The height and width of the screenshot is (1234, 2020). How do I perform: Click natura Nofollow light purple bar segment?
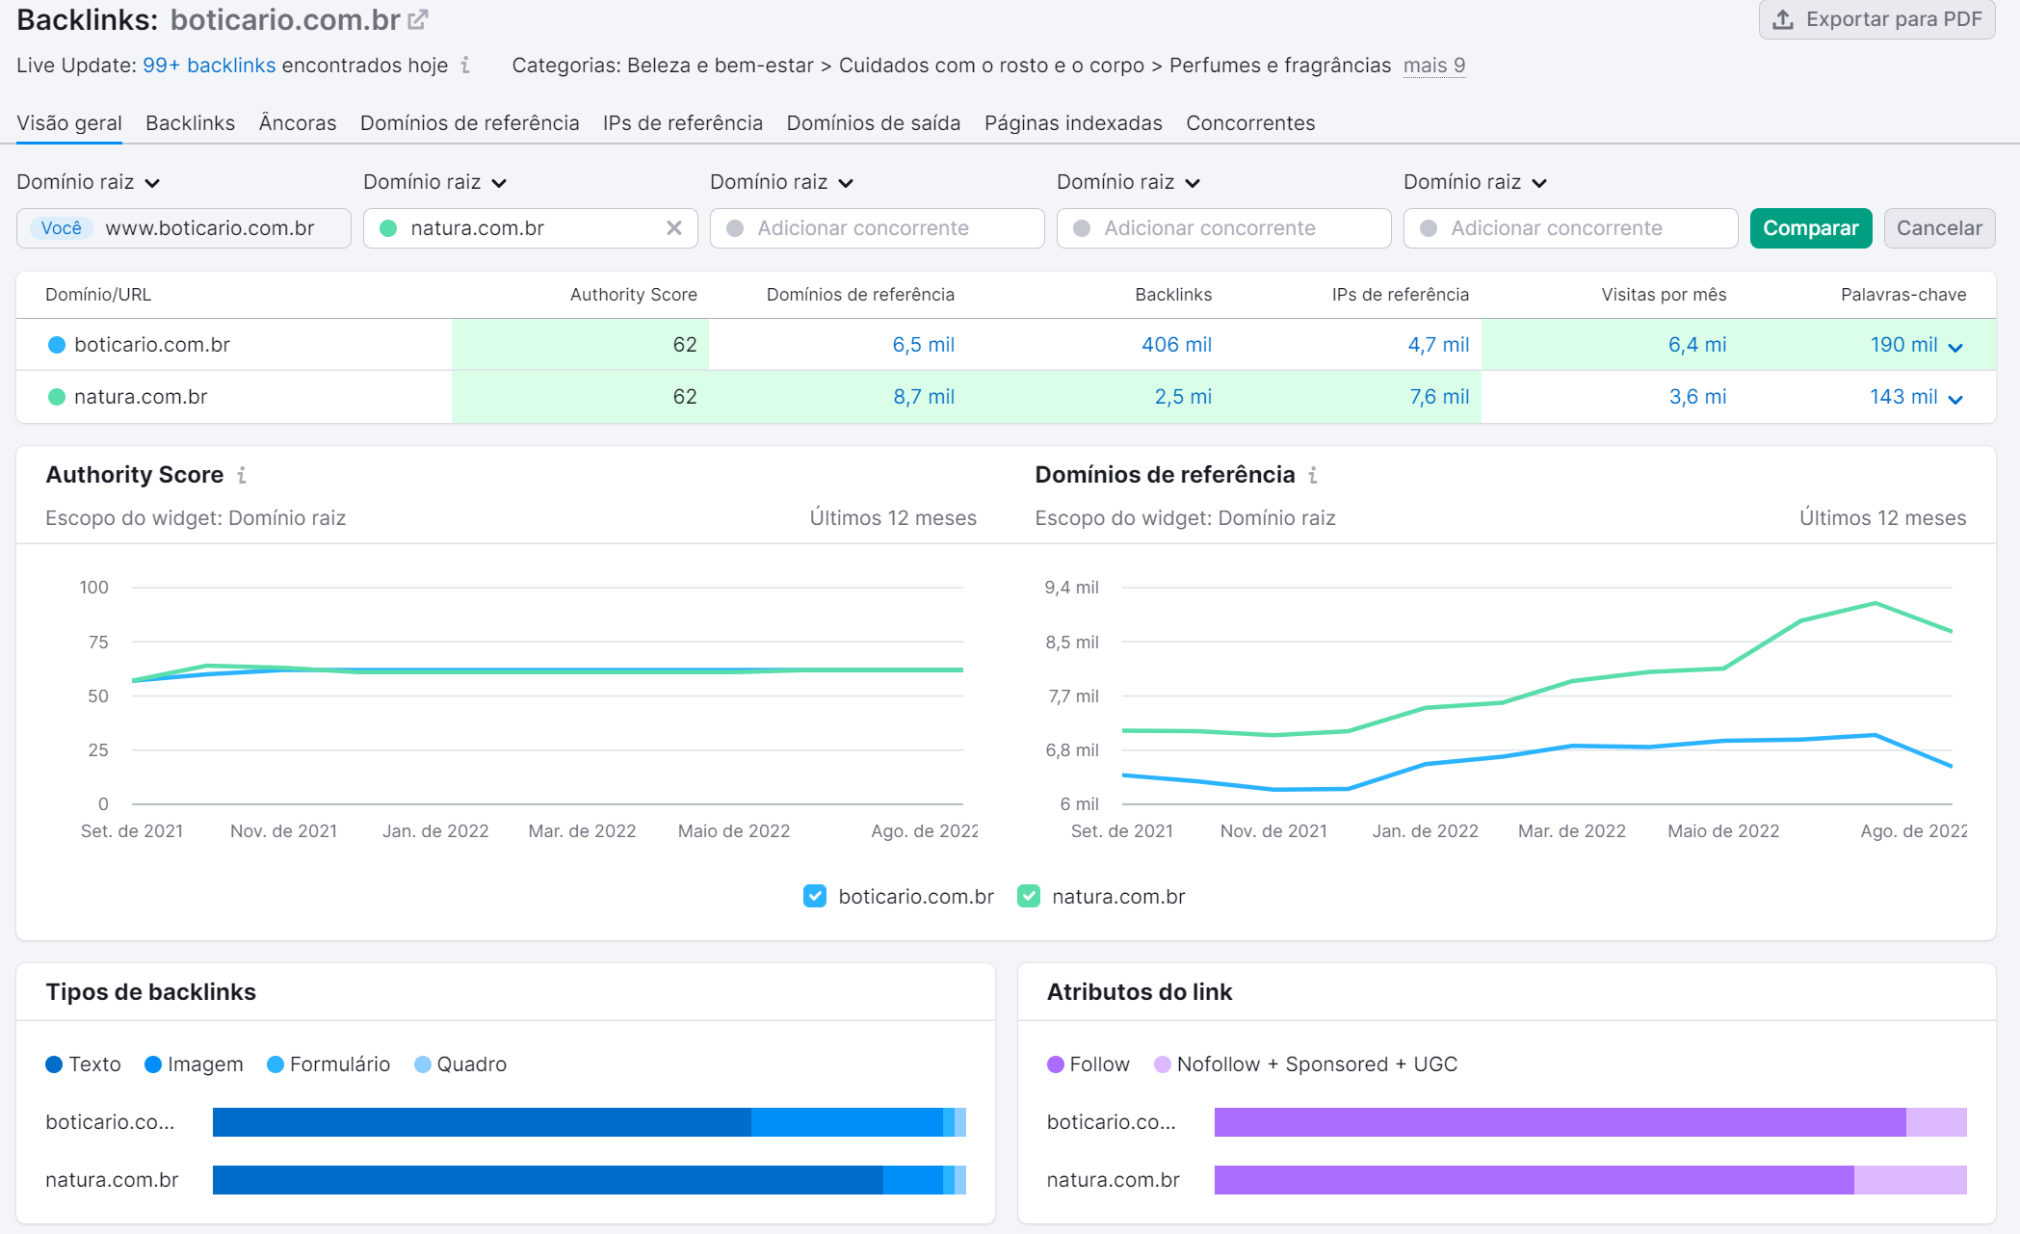click(x=1910, y=1180)
